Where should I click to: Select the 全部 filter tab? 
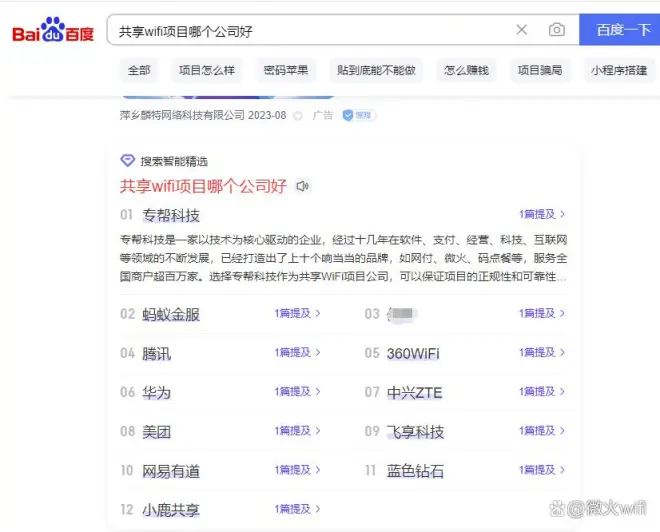point(139,70)
